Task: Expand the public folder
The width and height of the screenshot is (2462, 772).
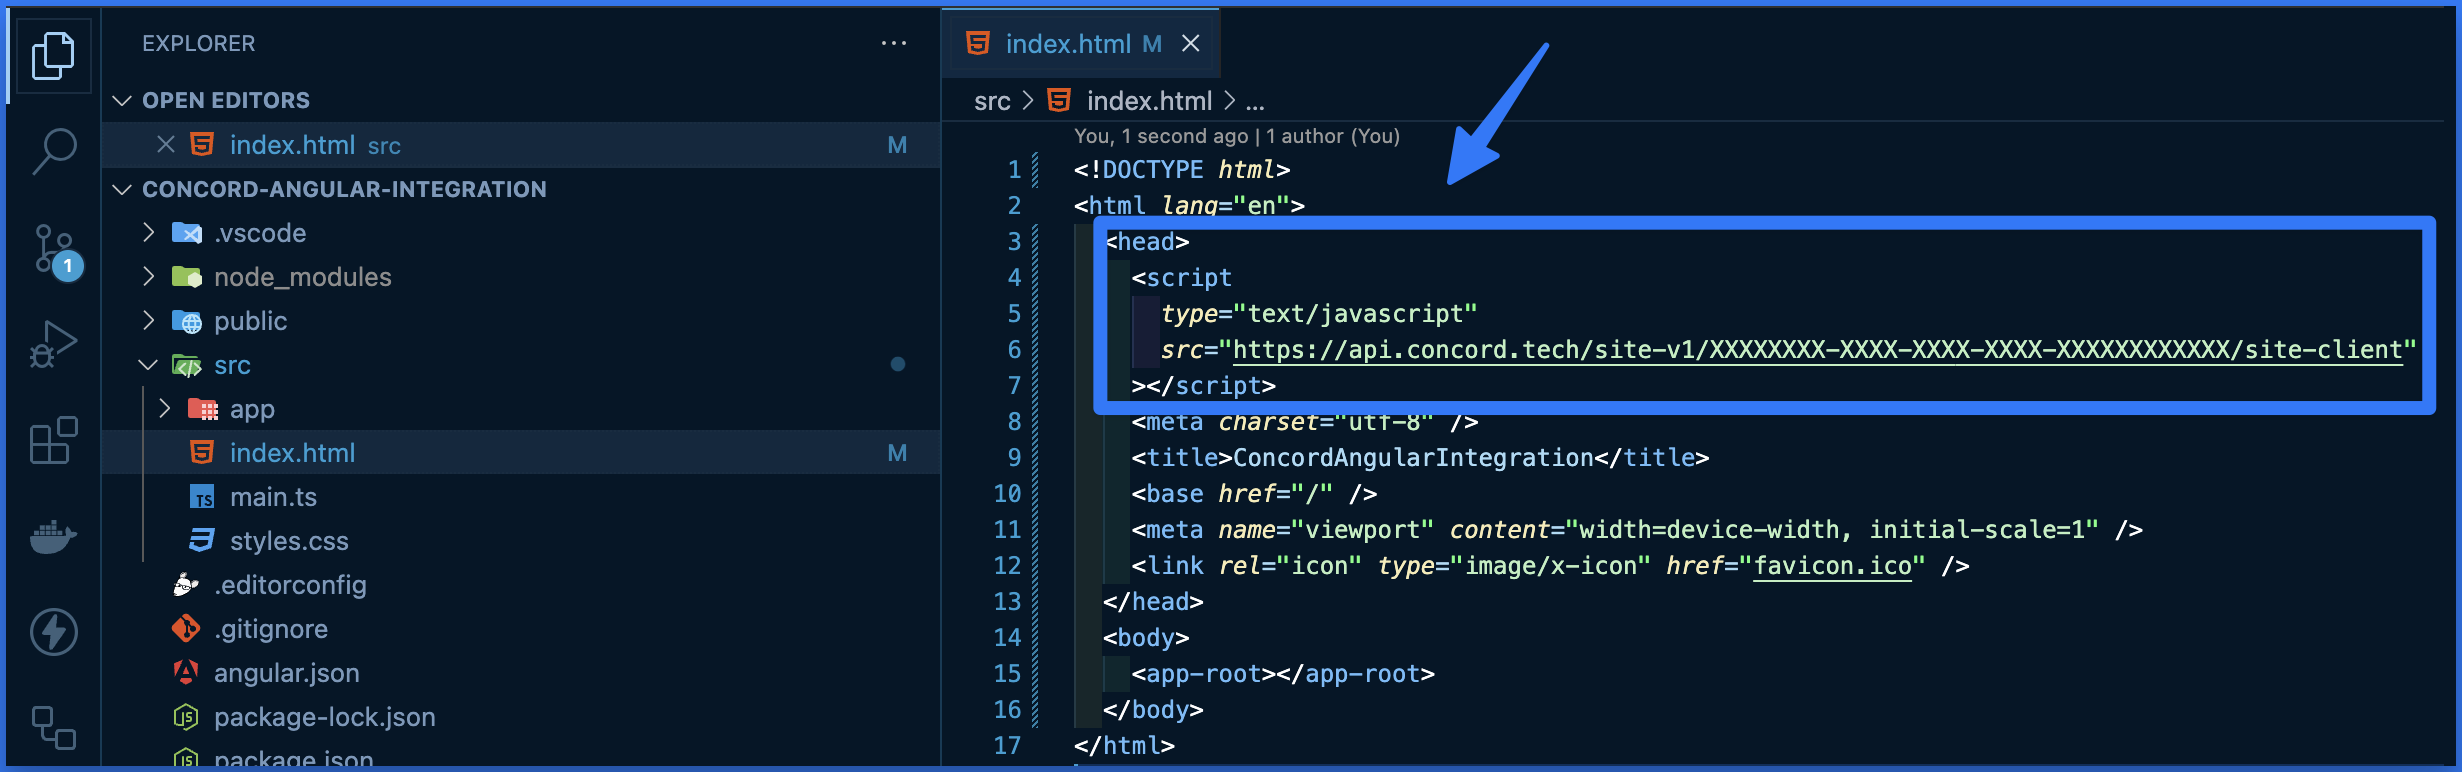Action: click(x=149, y=321)
